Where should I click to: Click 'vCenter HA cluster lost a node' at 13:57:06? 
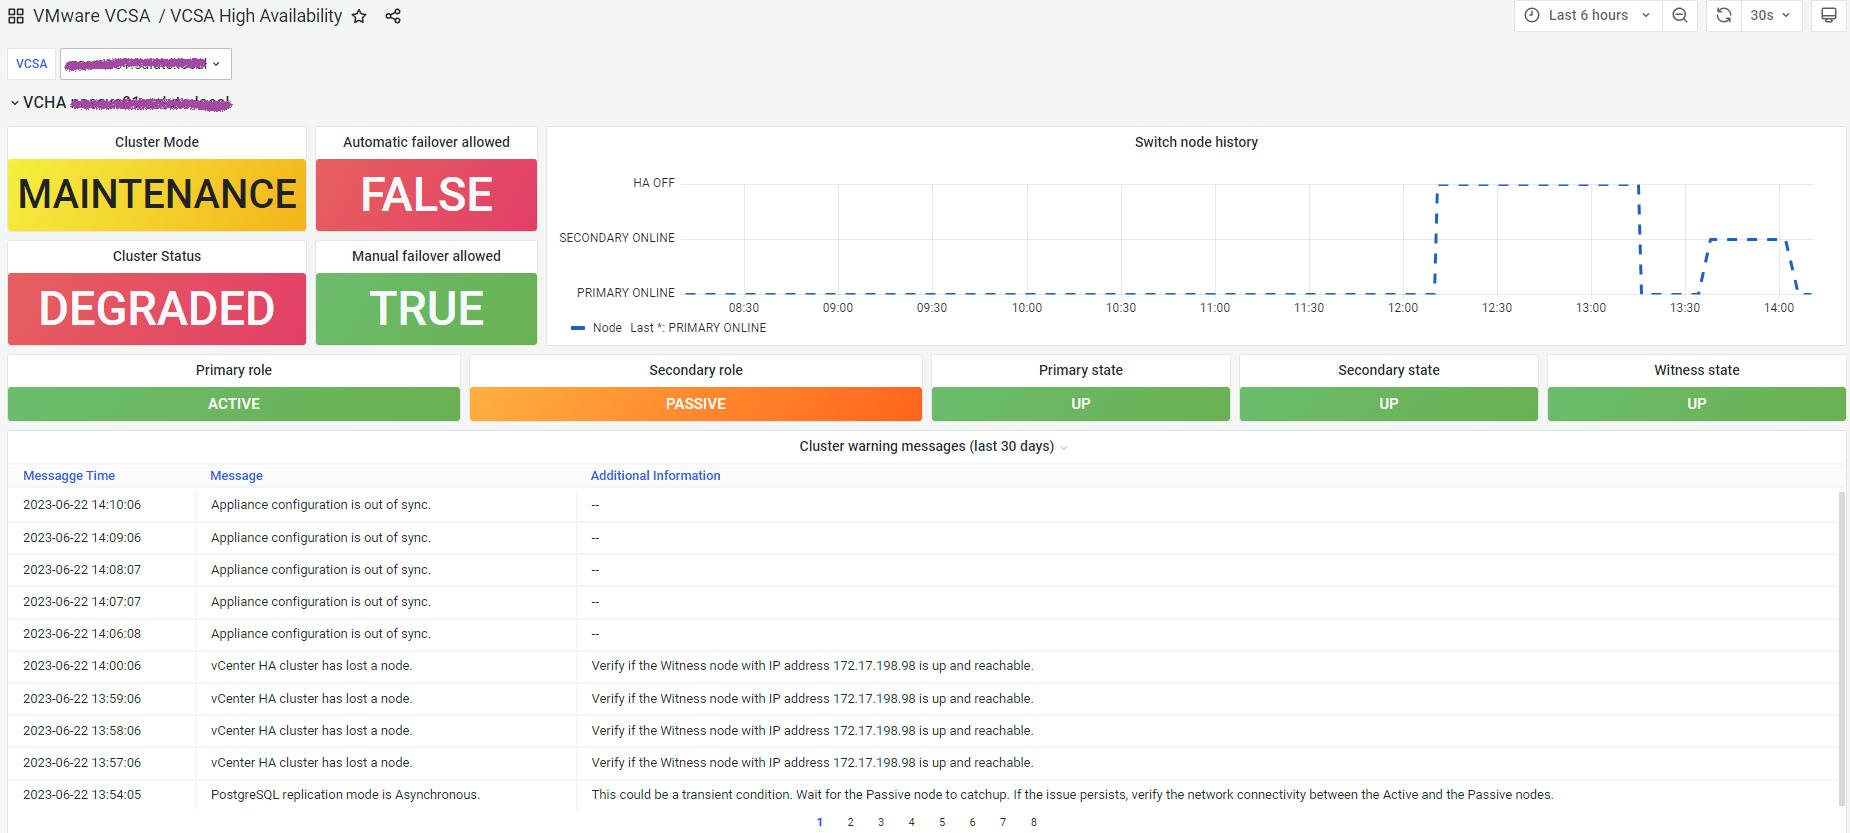pos(311,763)
